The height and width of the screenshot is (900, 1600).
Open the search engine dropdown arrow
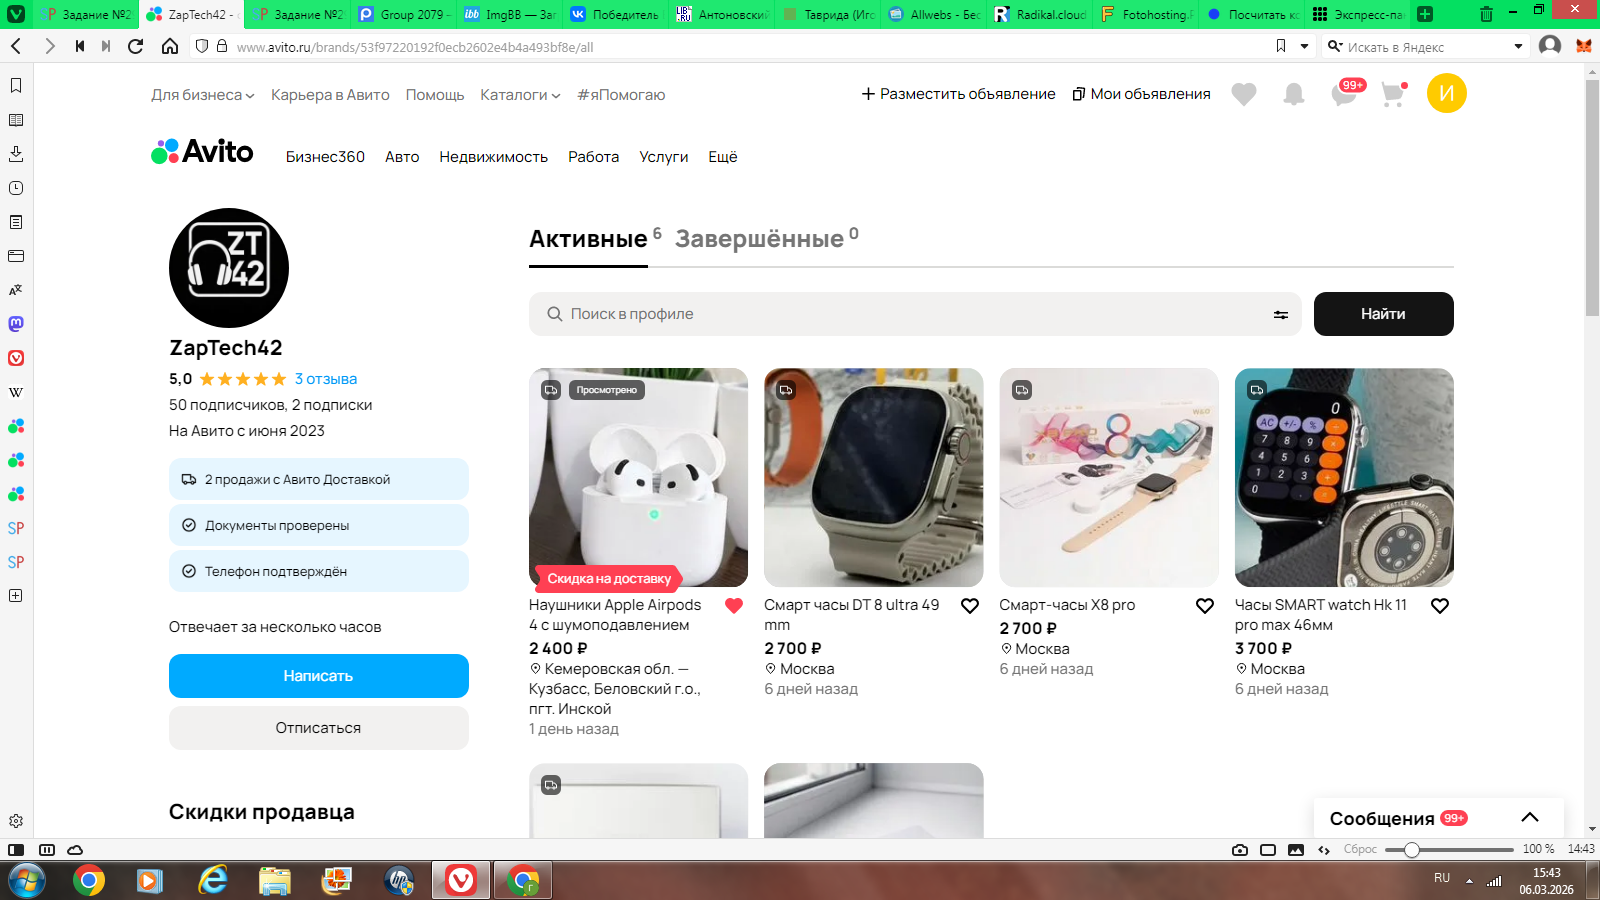pyautogui.click(x=1518, y=46)
